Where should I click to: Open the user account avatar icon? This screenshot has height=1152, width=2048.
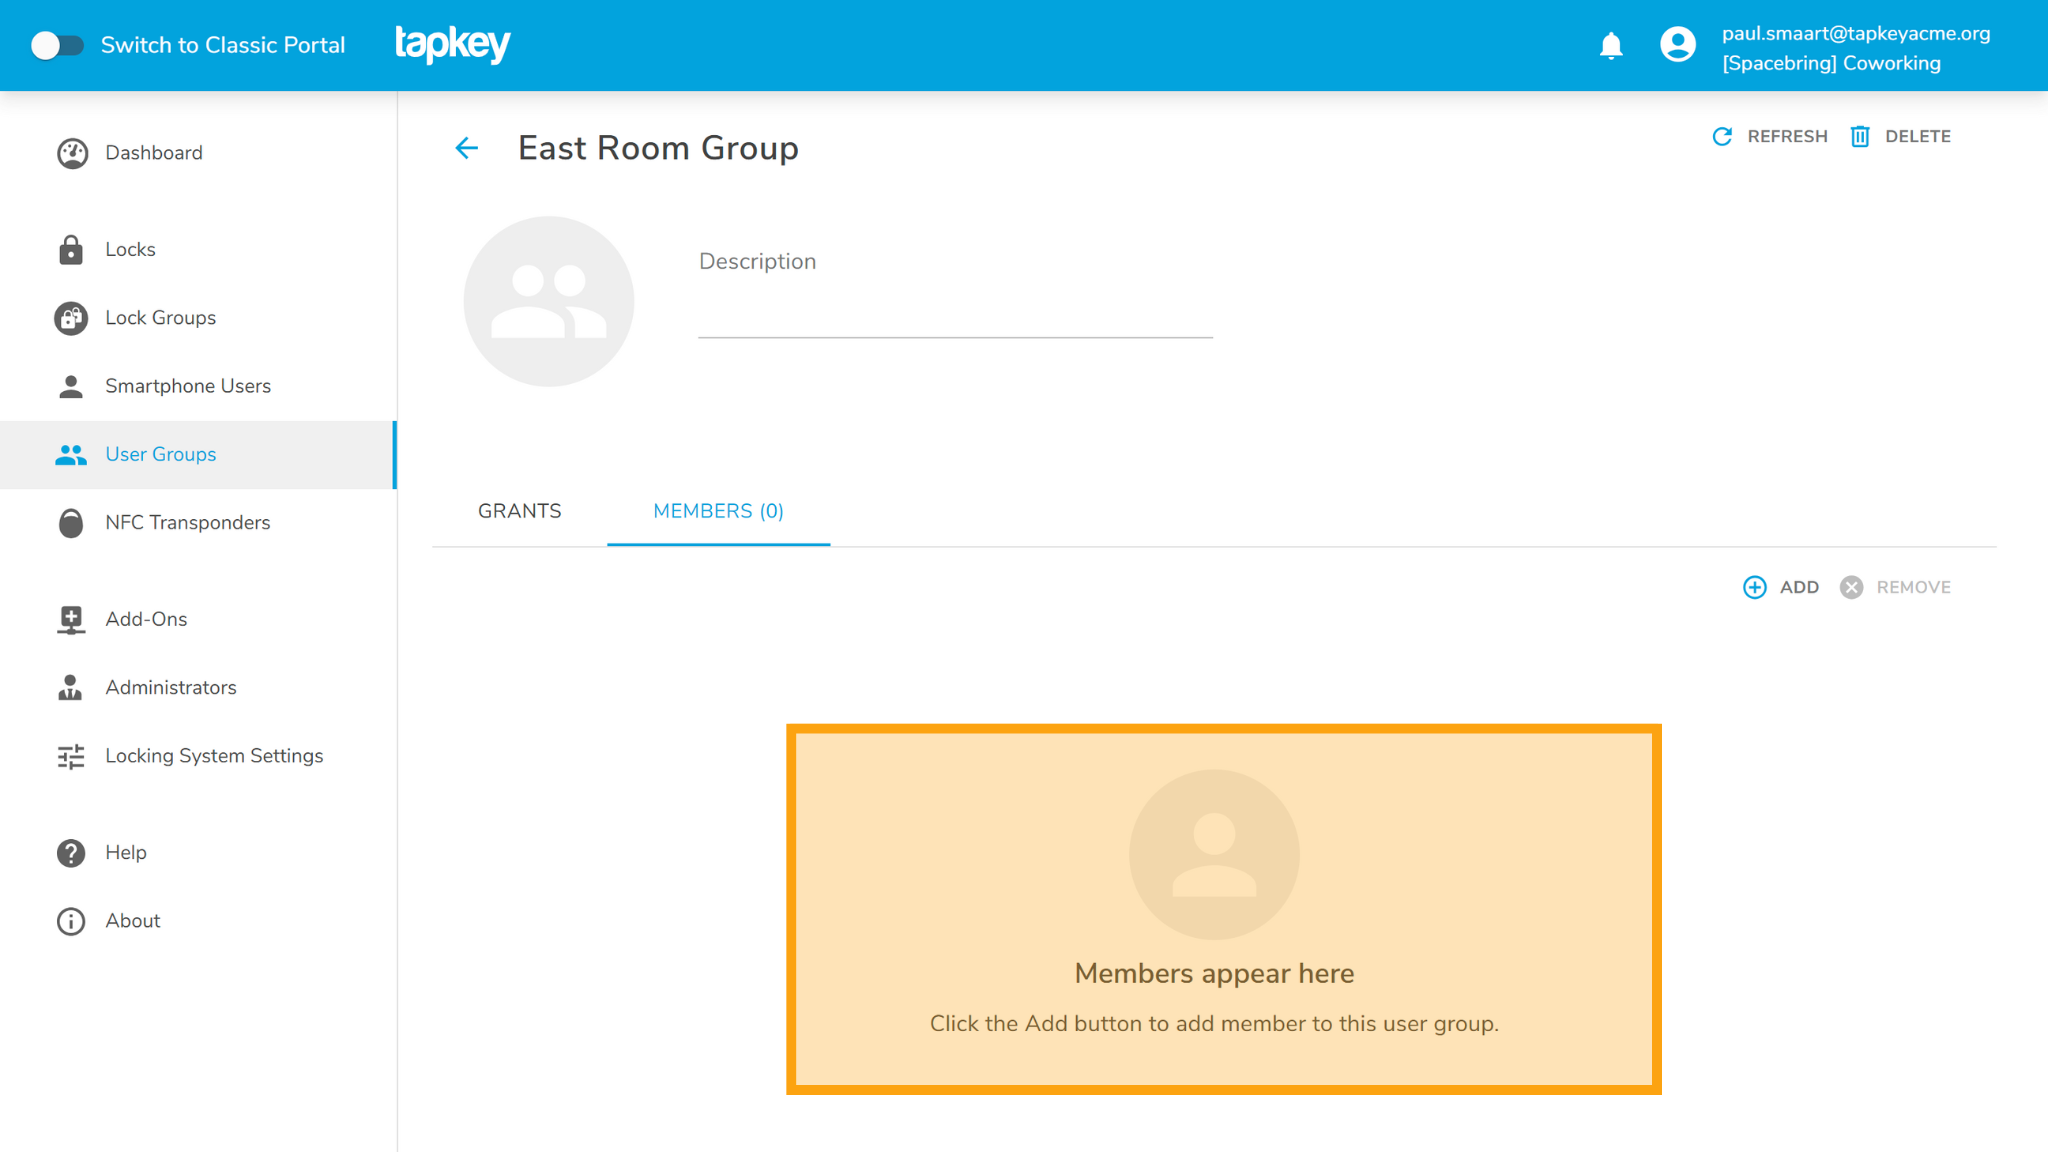[x=1678, y=45]
